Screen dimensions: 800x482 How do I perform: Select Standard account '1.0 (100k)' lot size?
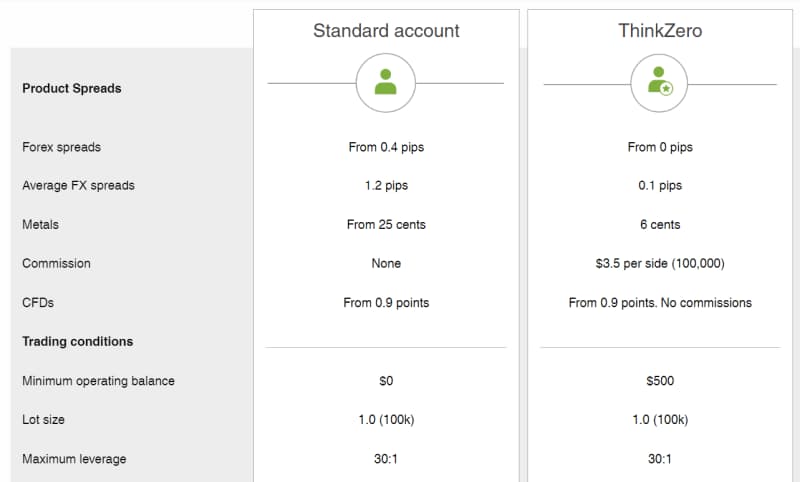386,419
